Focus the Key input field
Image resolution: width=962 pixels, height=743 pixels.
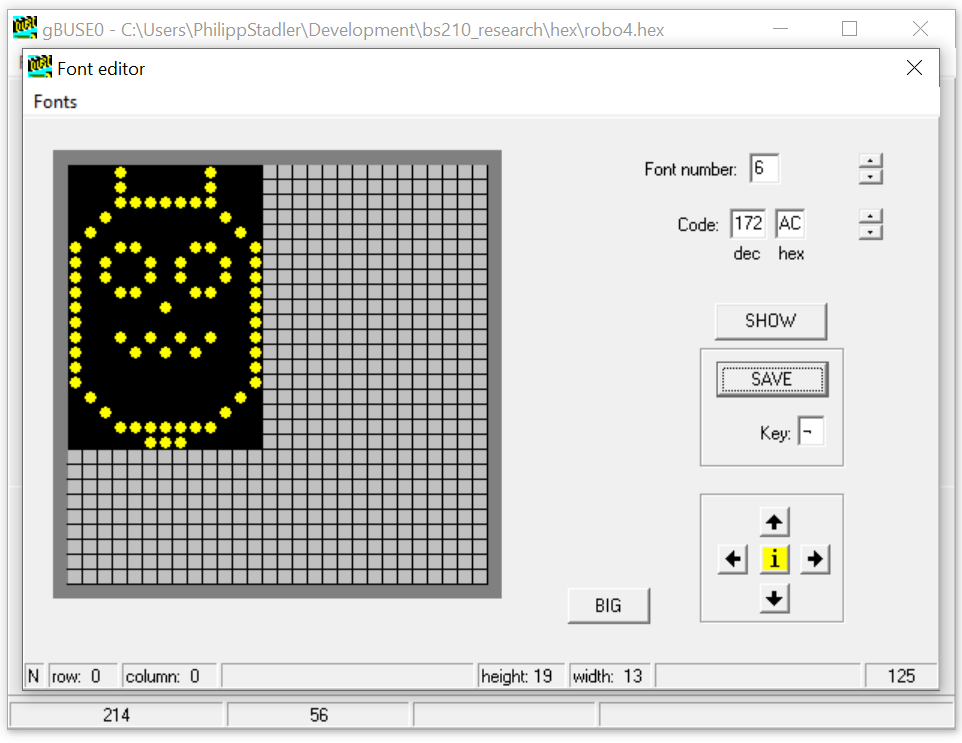click(810, 431)
